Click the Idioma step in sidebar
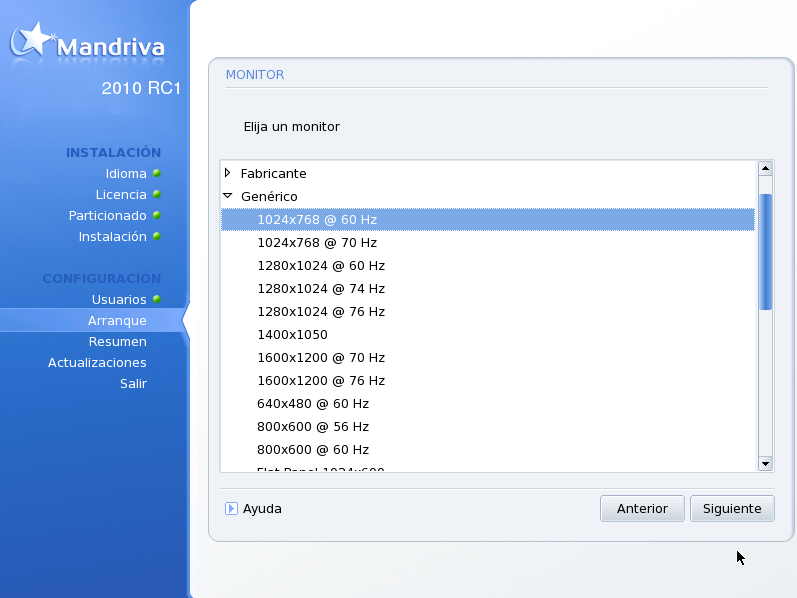The image size is (797, 598). tap(126, 173)
